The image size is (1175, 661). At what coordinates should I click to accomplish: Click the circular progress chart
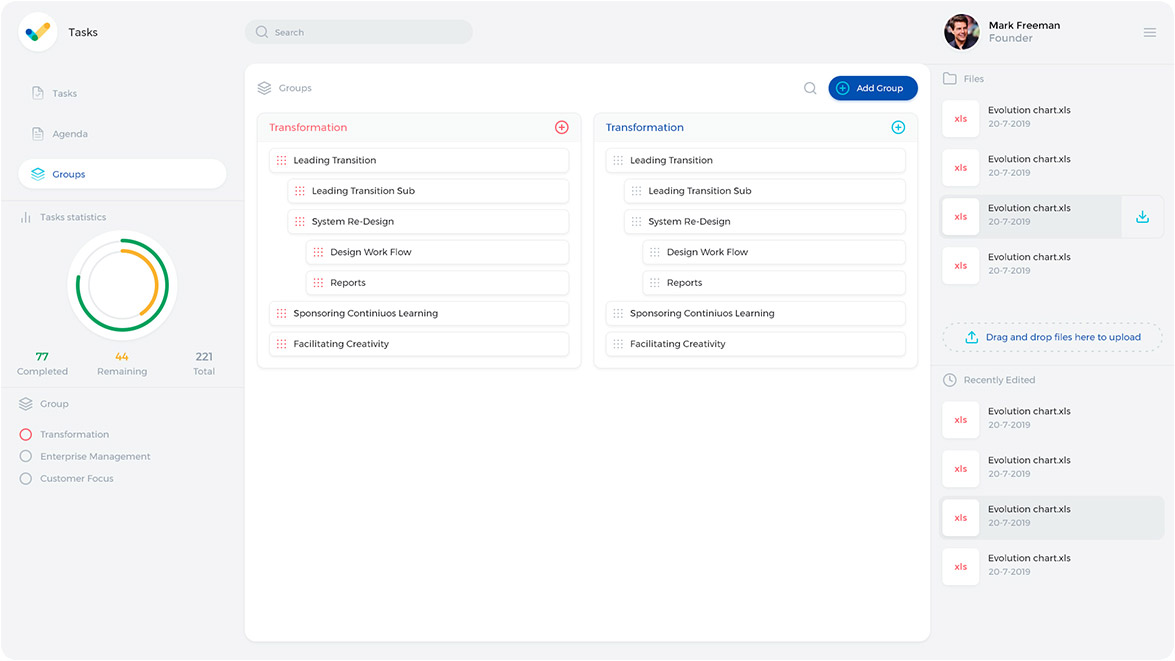[x=122, y=285]
